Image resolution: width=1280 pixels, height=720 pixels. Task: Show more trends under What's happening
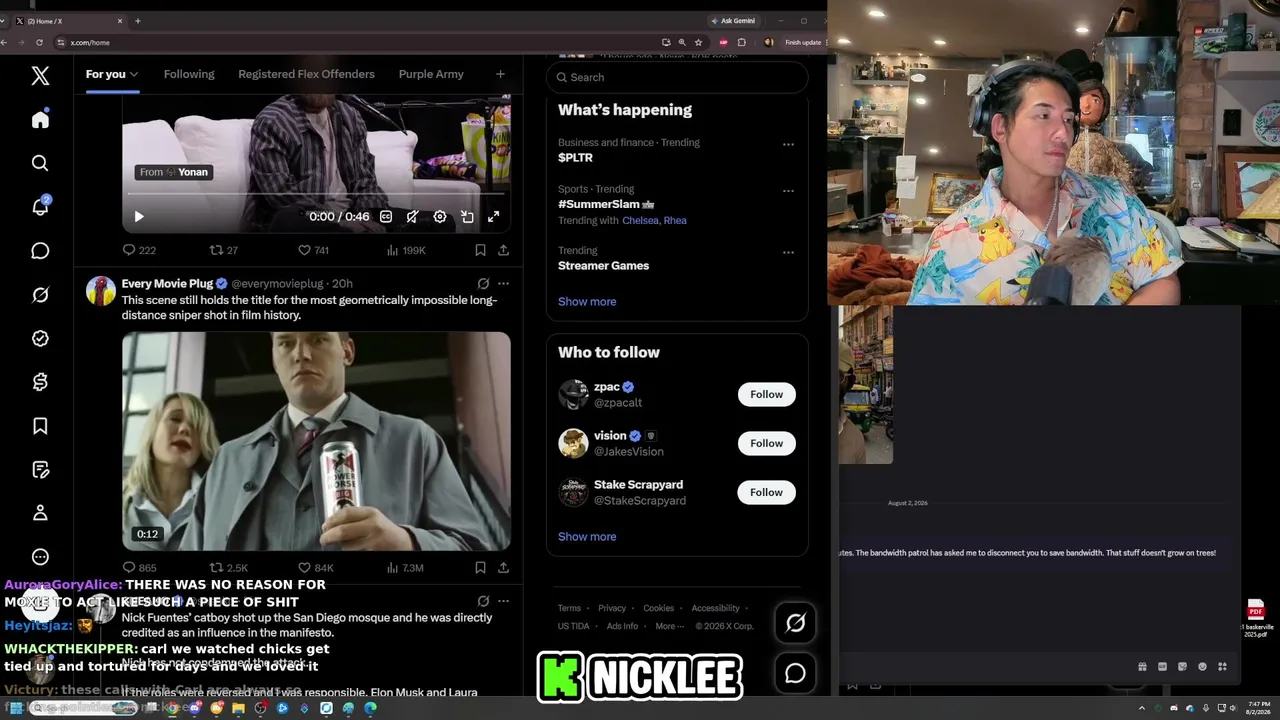(x=587, y=302)
